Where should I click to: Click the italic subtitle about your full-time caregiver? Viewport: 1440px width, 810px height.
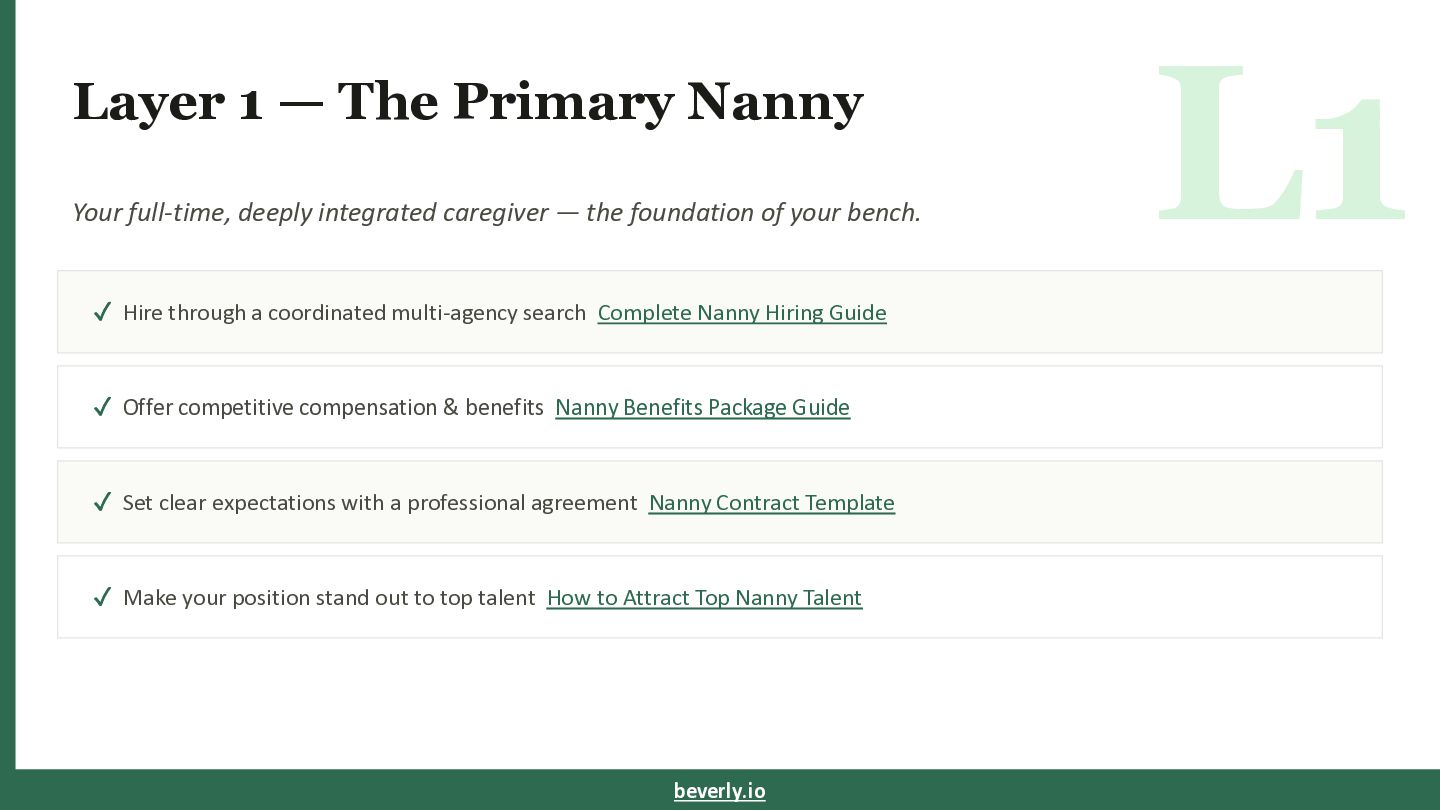[x=496, y=212]
